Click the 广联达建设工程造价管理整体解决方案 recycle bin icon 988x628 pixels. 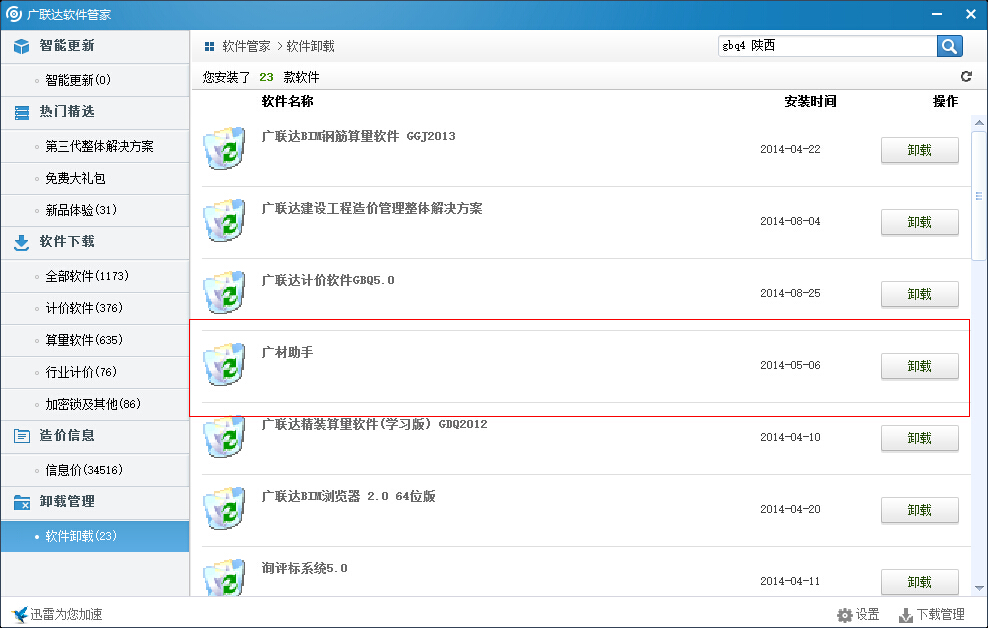[224, 220]
